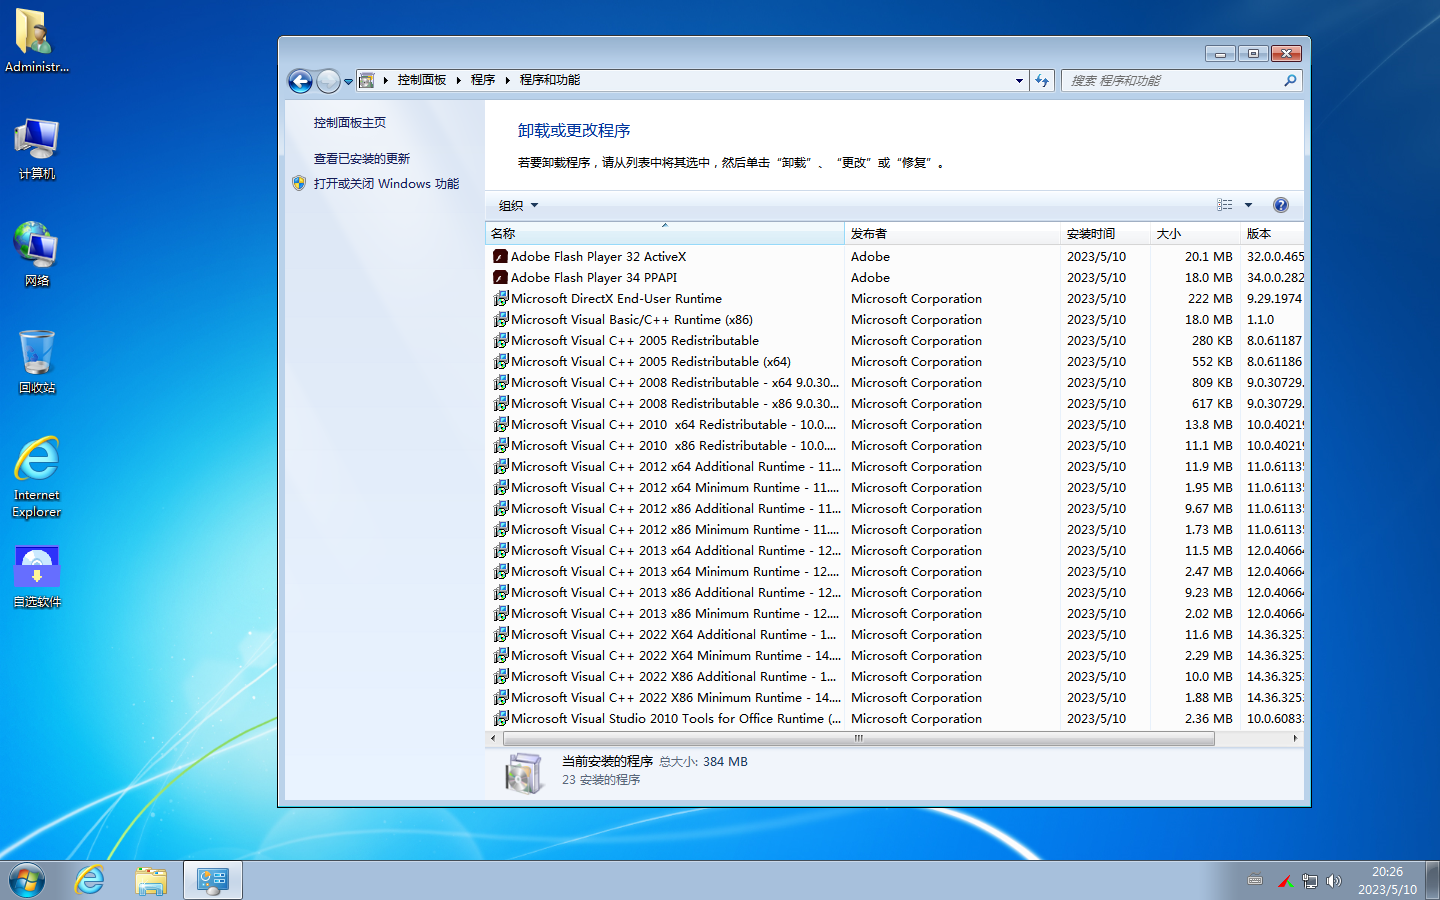Click shield icon beside Windows 功能 link
The width and height of the screenshot is (1440, 900).
pos(299,183)
